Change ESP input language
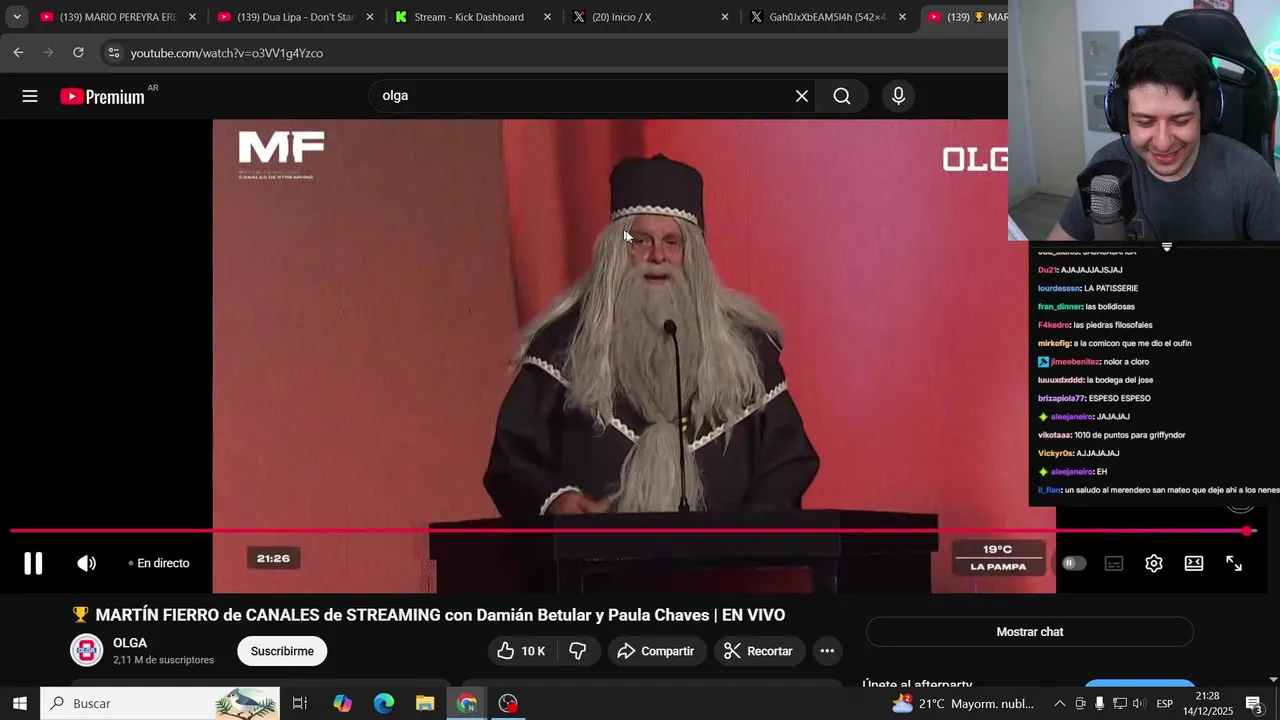1280x720 pixels. coord(1165,704)
